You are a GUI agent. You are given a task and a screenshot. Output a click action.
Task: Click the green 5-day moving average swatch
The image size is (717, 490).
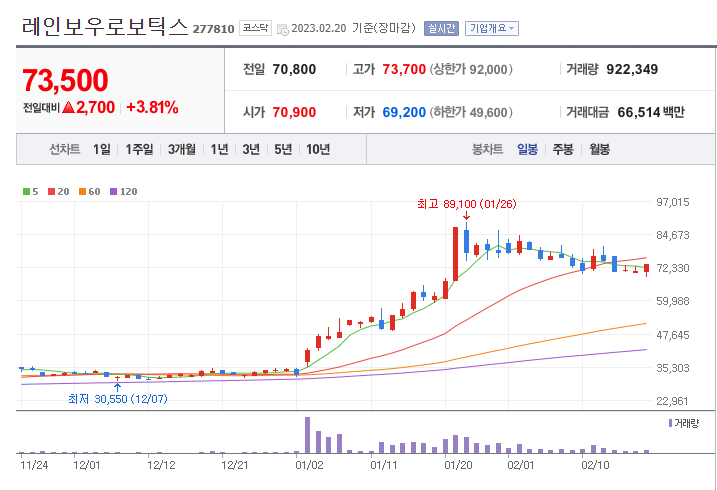(x=27, y=192)
